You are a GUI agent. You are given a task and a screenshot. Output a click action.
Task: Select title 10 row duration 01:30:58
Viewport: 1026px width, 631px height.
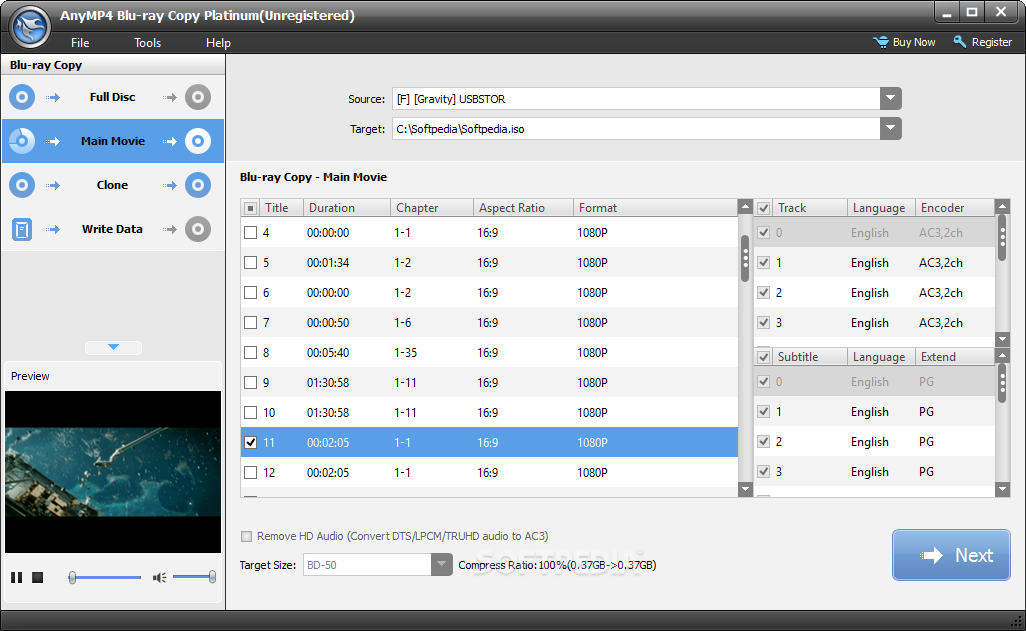(489, 412)
